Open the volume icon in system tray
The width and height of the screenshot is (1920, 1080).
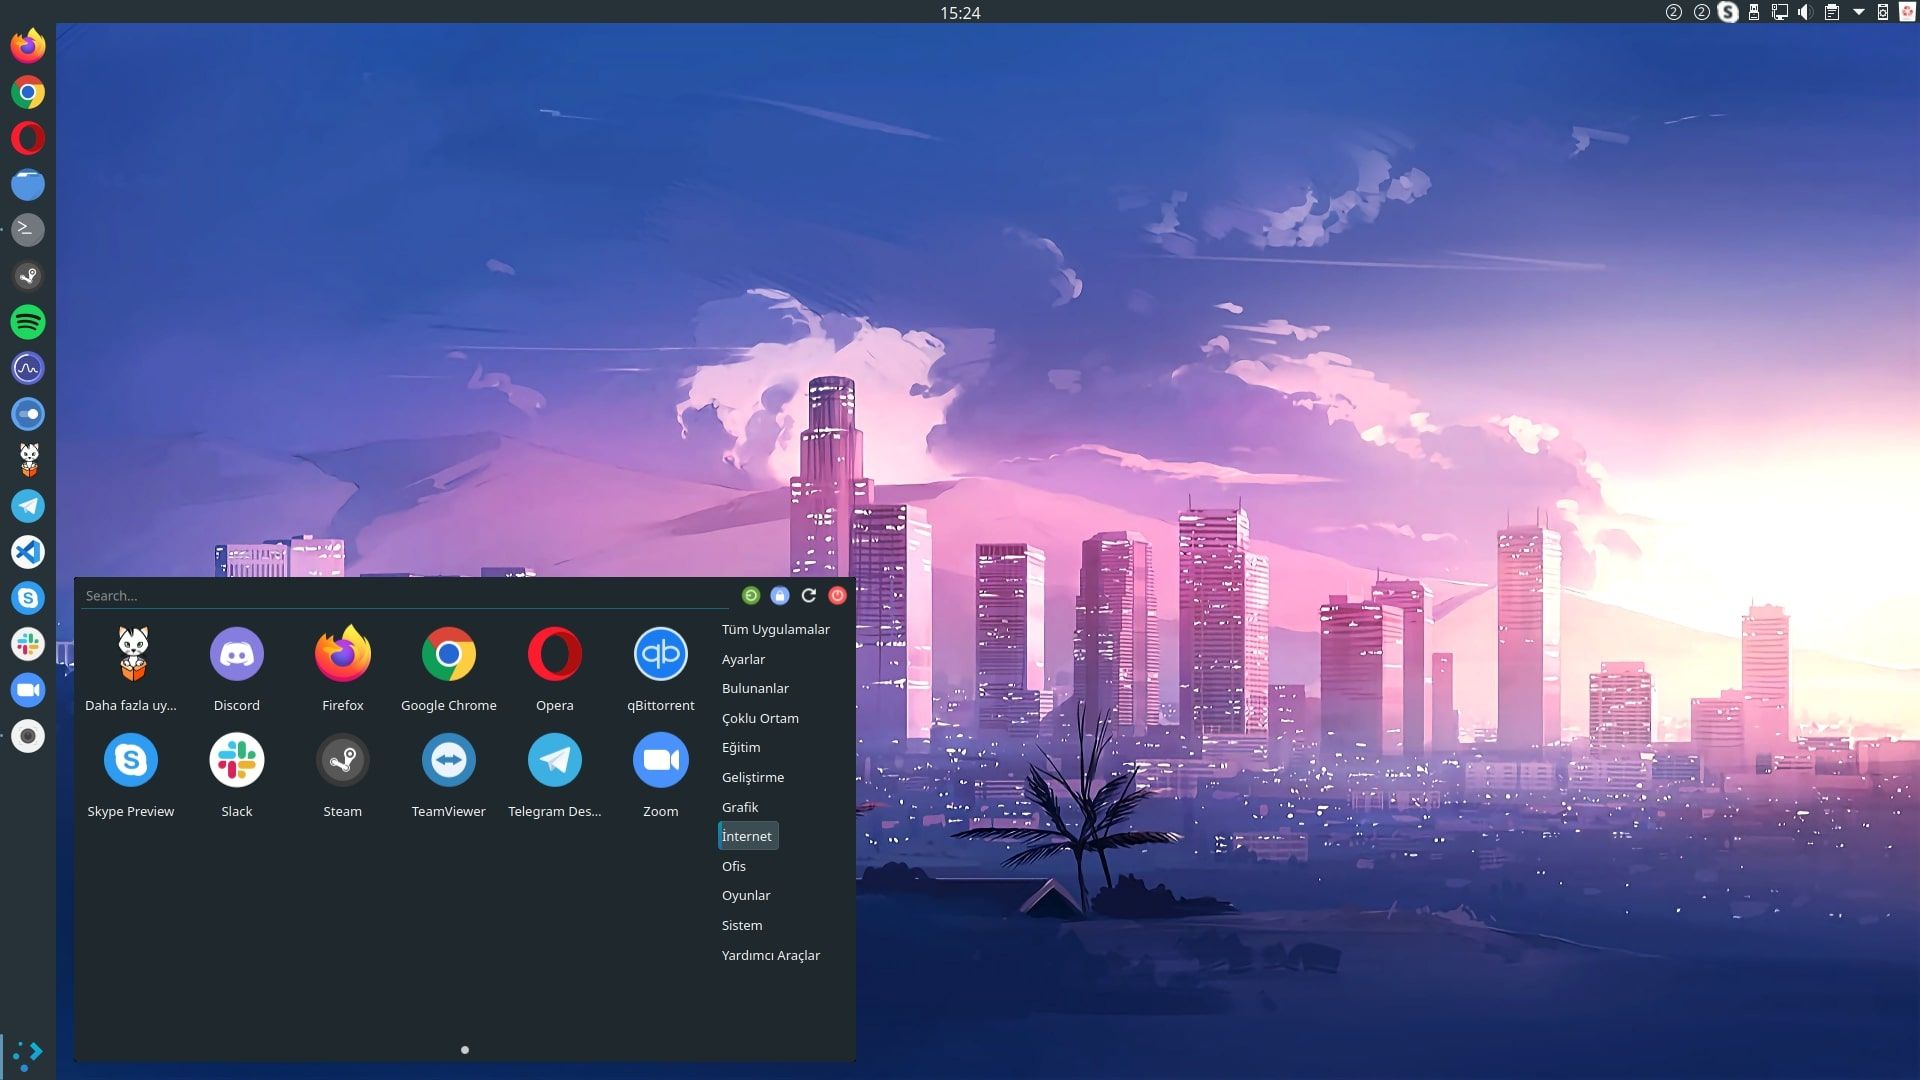[1805, 13]
